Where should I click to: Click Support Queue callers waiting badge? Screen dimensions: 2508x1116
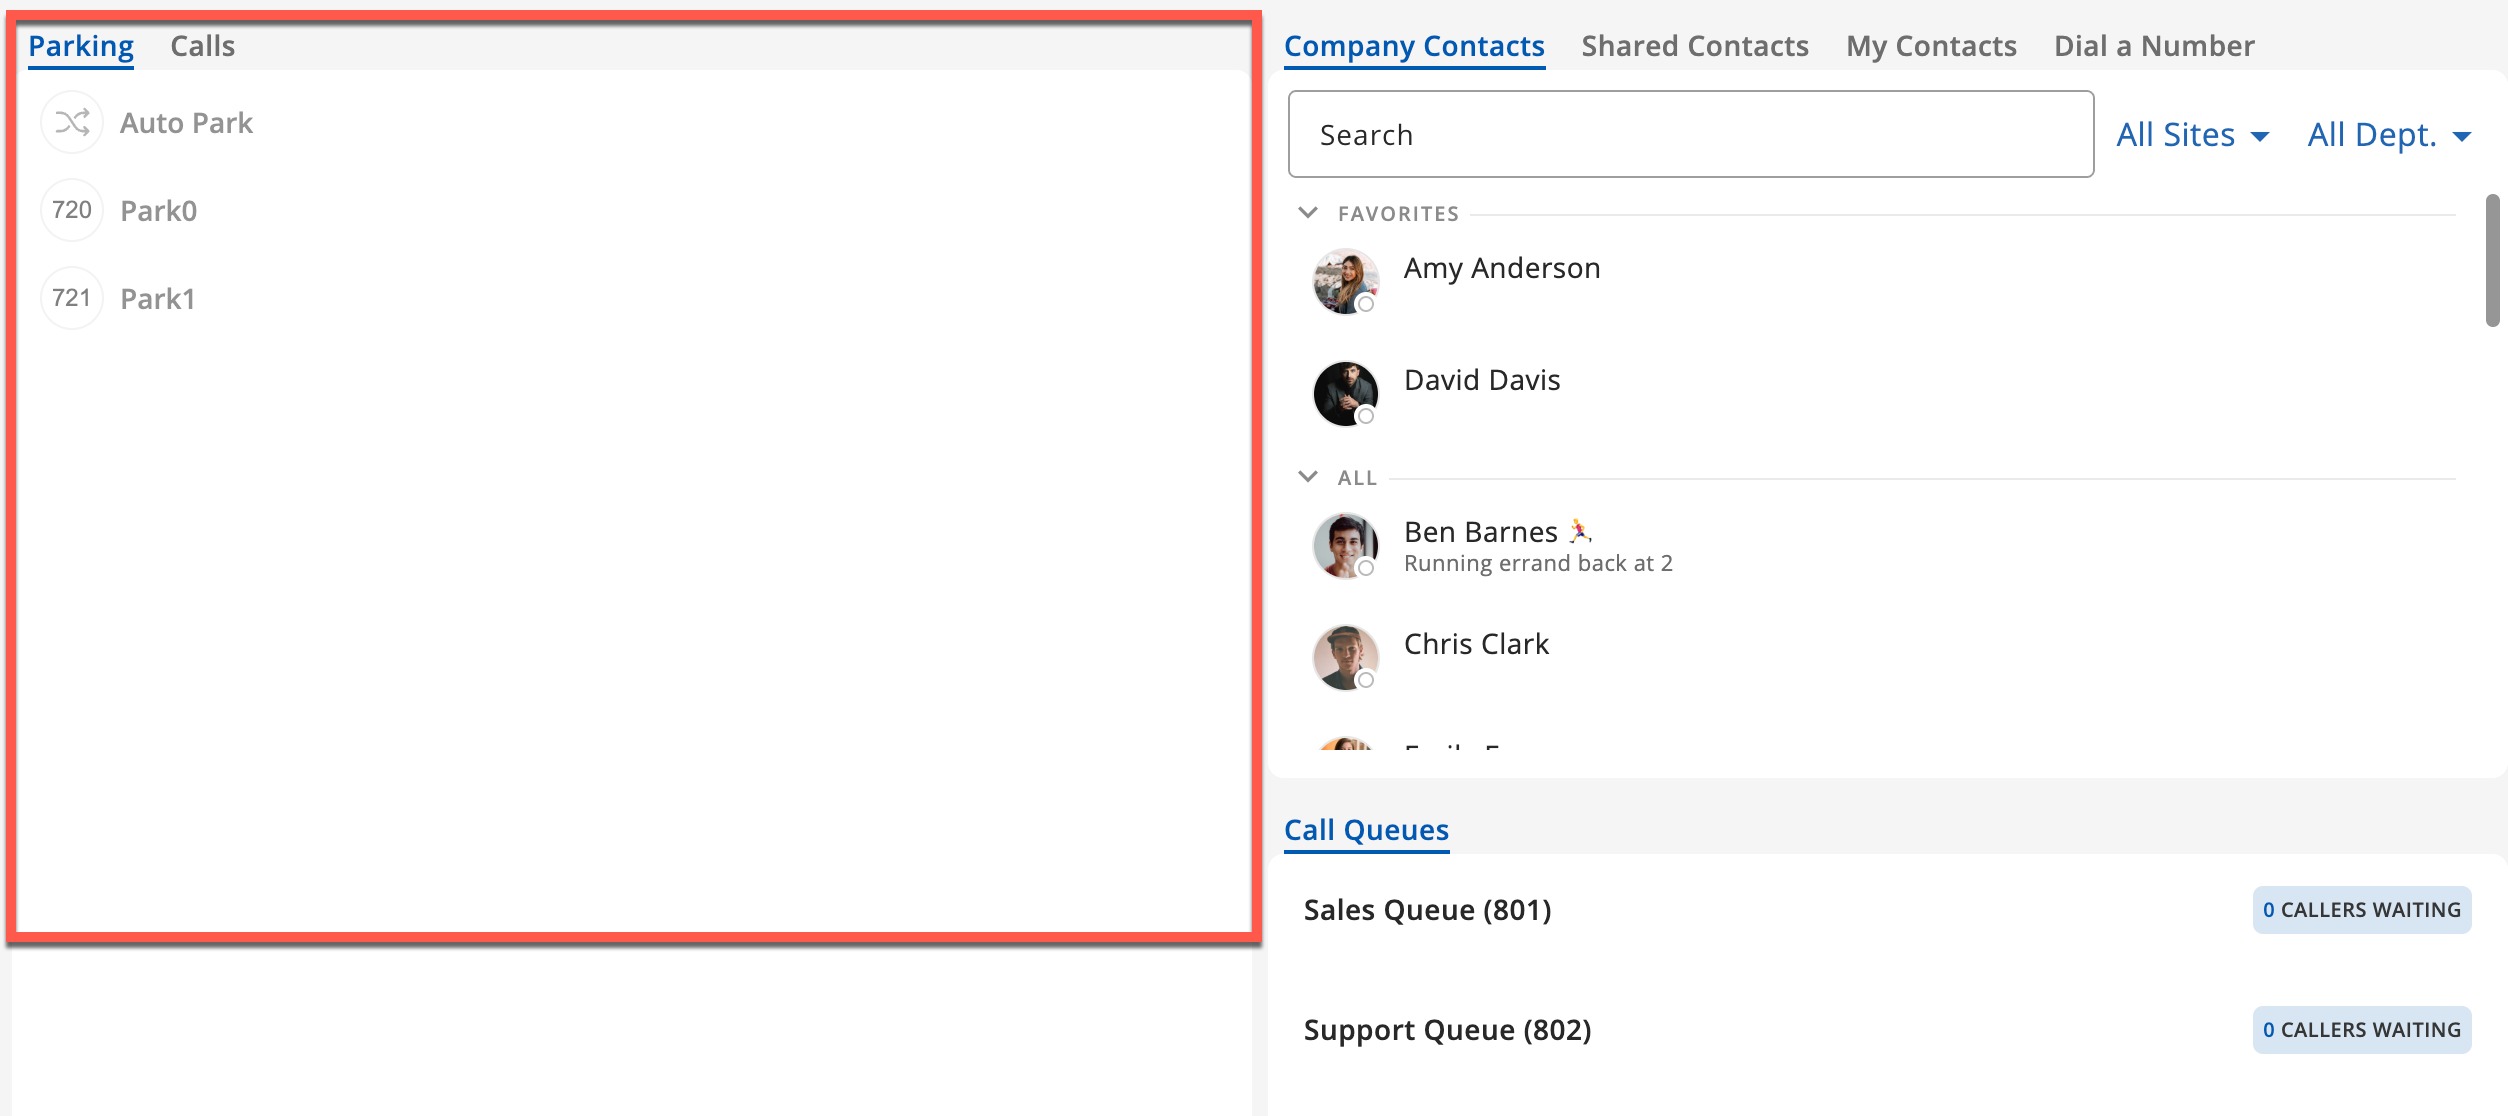click(2361, 1030)
